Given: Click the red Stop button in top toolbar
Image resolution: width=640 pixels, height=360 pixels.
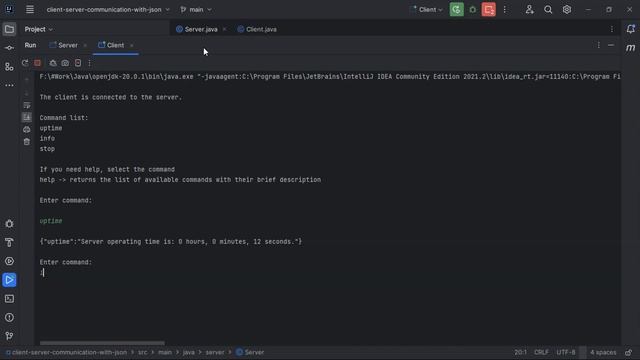Looking at the screenshot, I should [x=489, y=9].
